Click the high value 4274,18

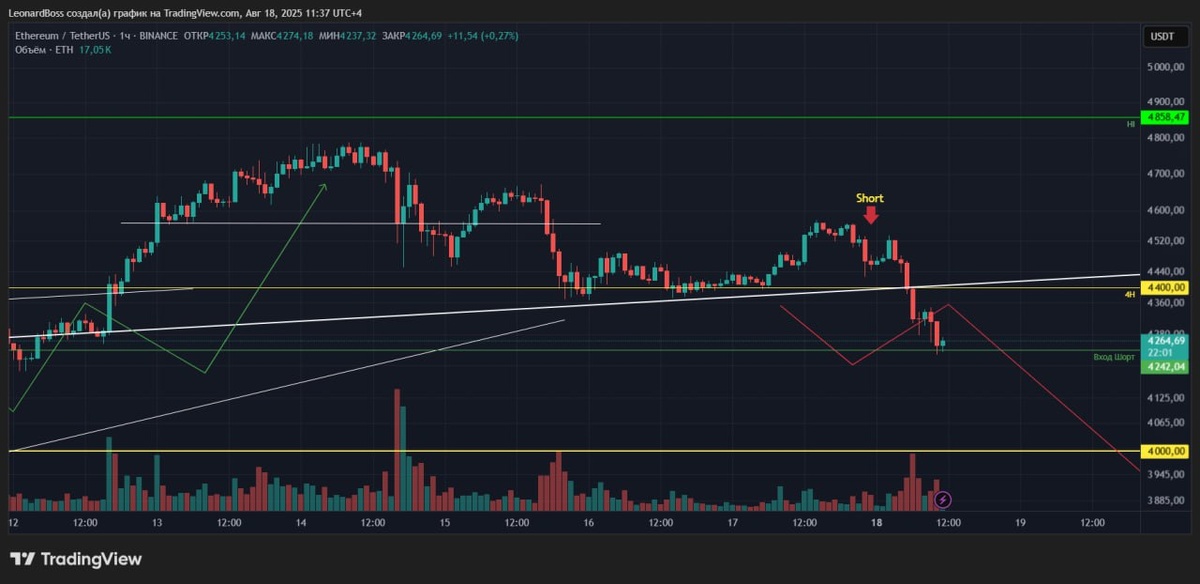point(295,36)
